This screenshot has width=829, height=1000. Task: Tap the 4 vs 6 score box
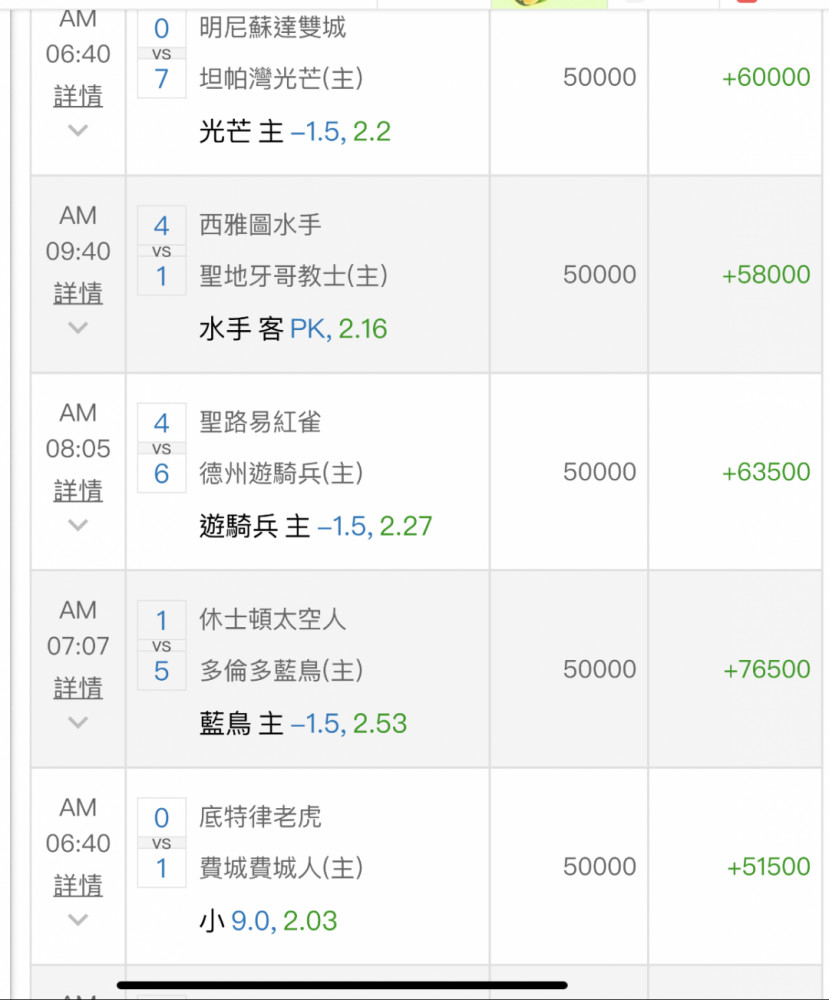click(x=161, y=448)
